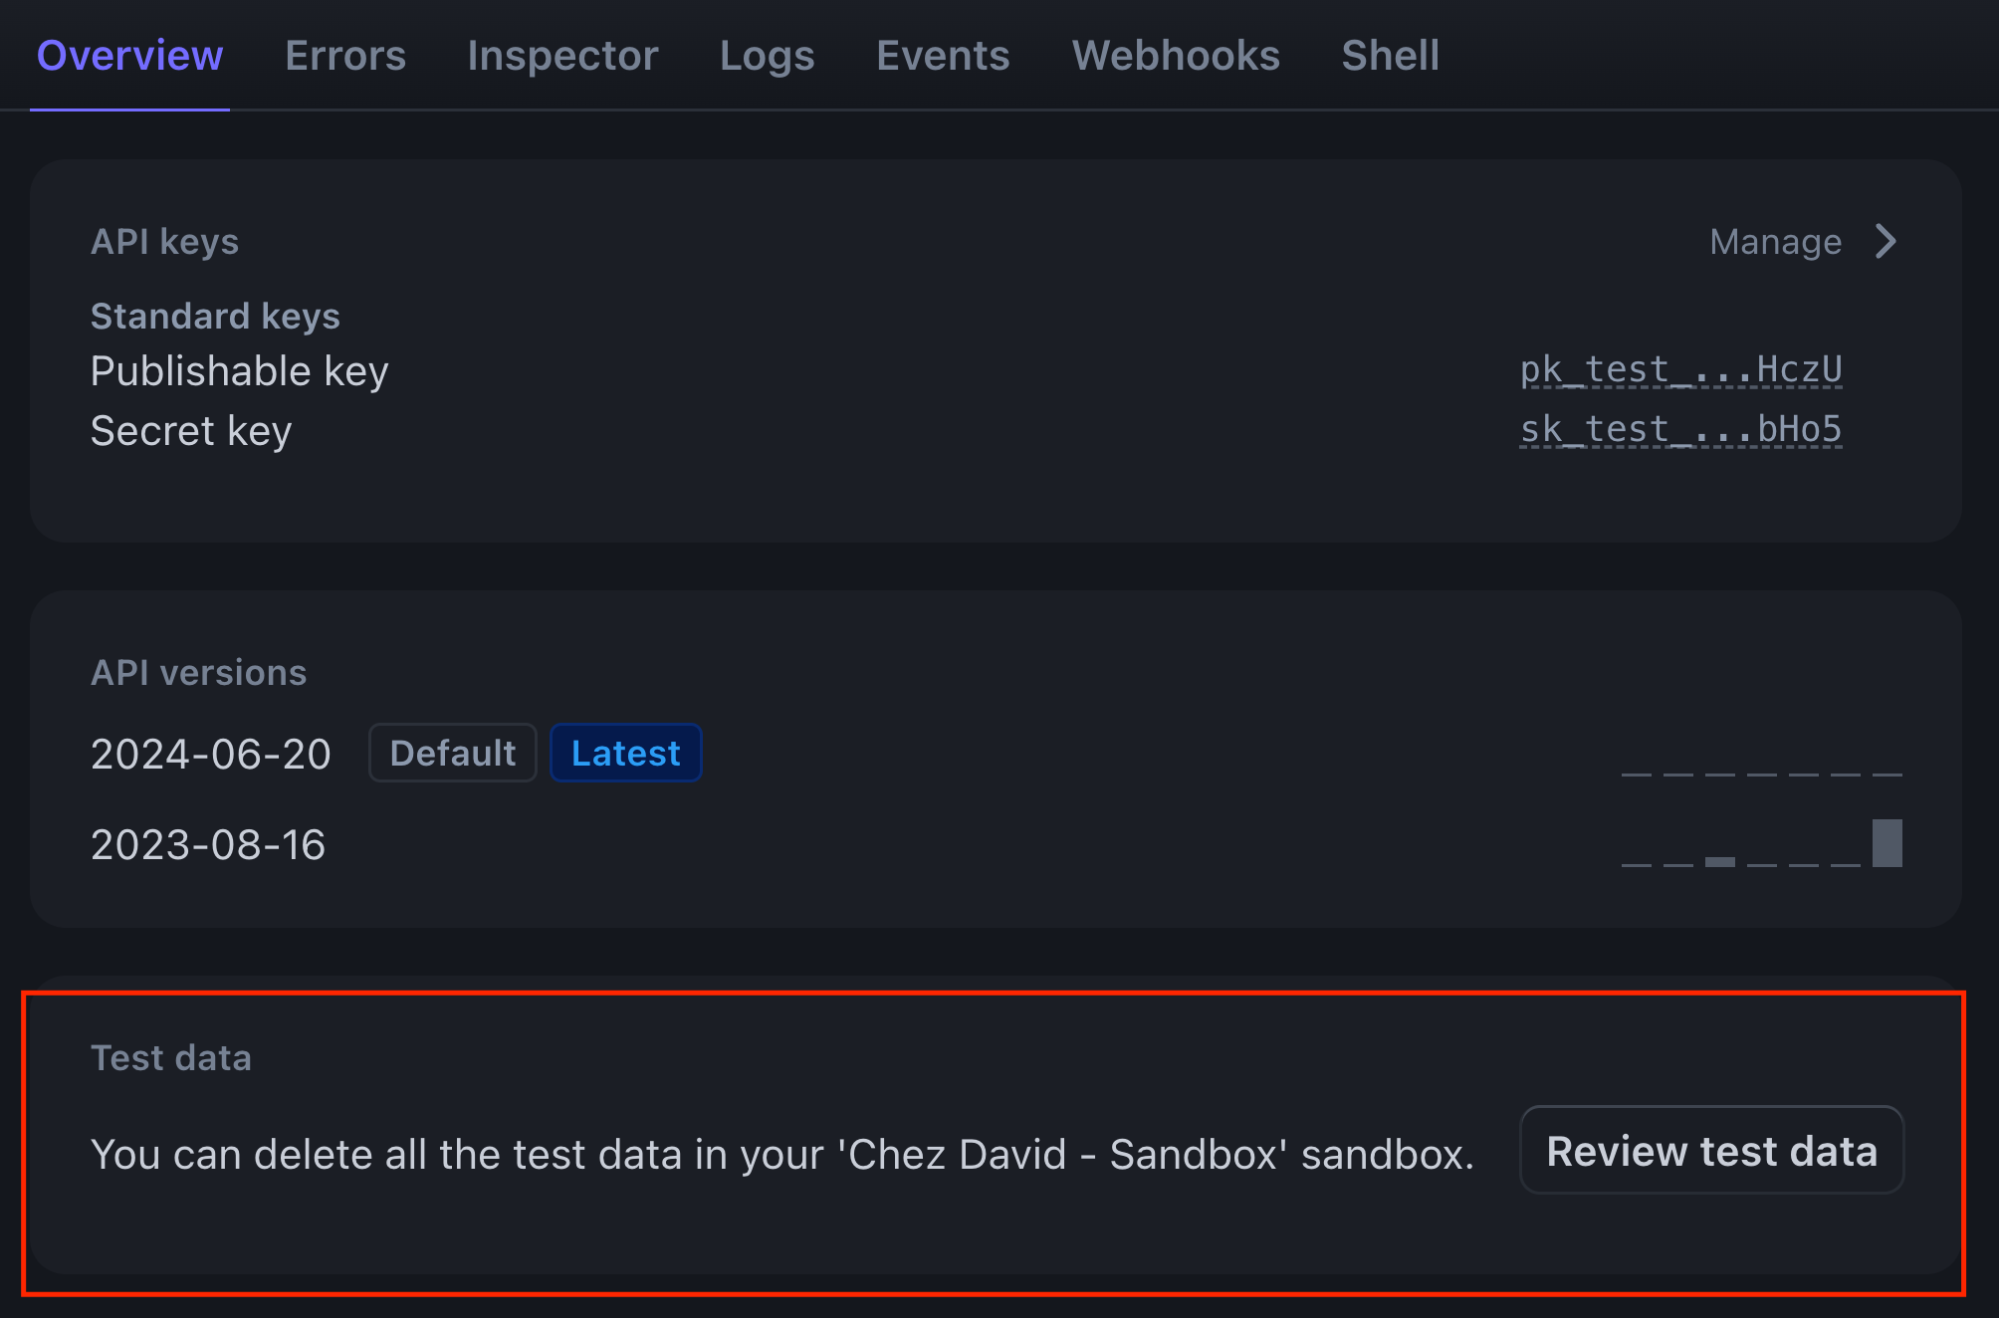
Task: Click the chevron arrow beside Manage
Action: tap(1886, 242)
